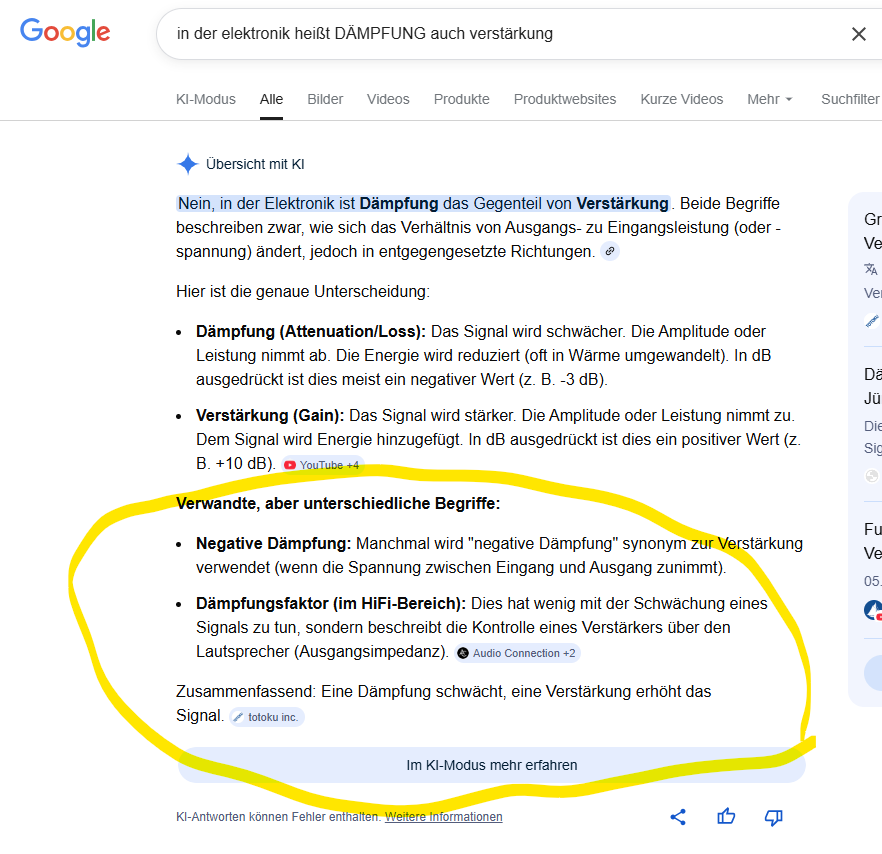This screenshot has width=882, height=854.
Task: Go to the Kurze Videos tab
Action: click(681, 99)
